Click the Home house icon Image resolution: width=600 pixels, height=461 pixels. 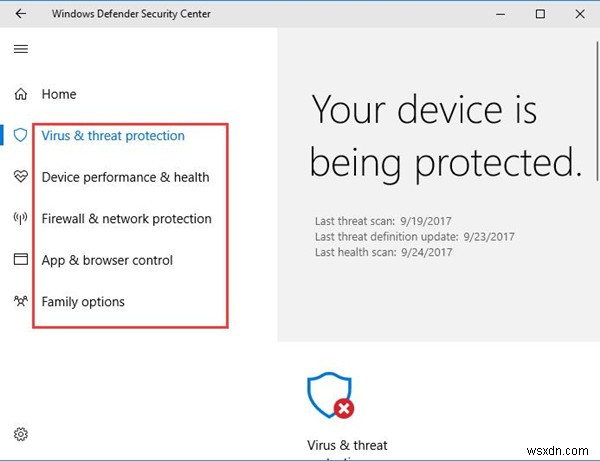[21, 94]
